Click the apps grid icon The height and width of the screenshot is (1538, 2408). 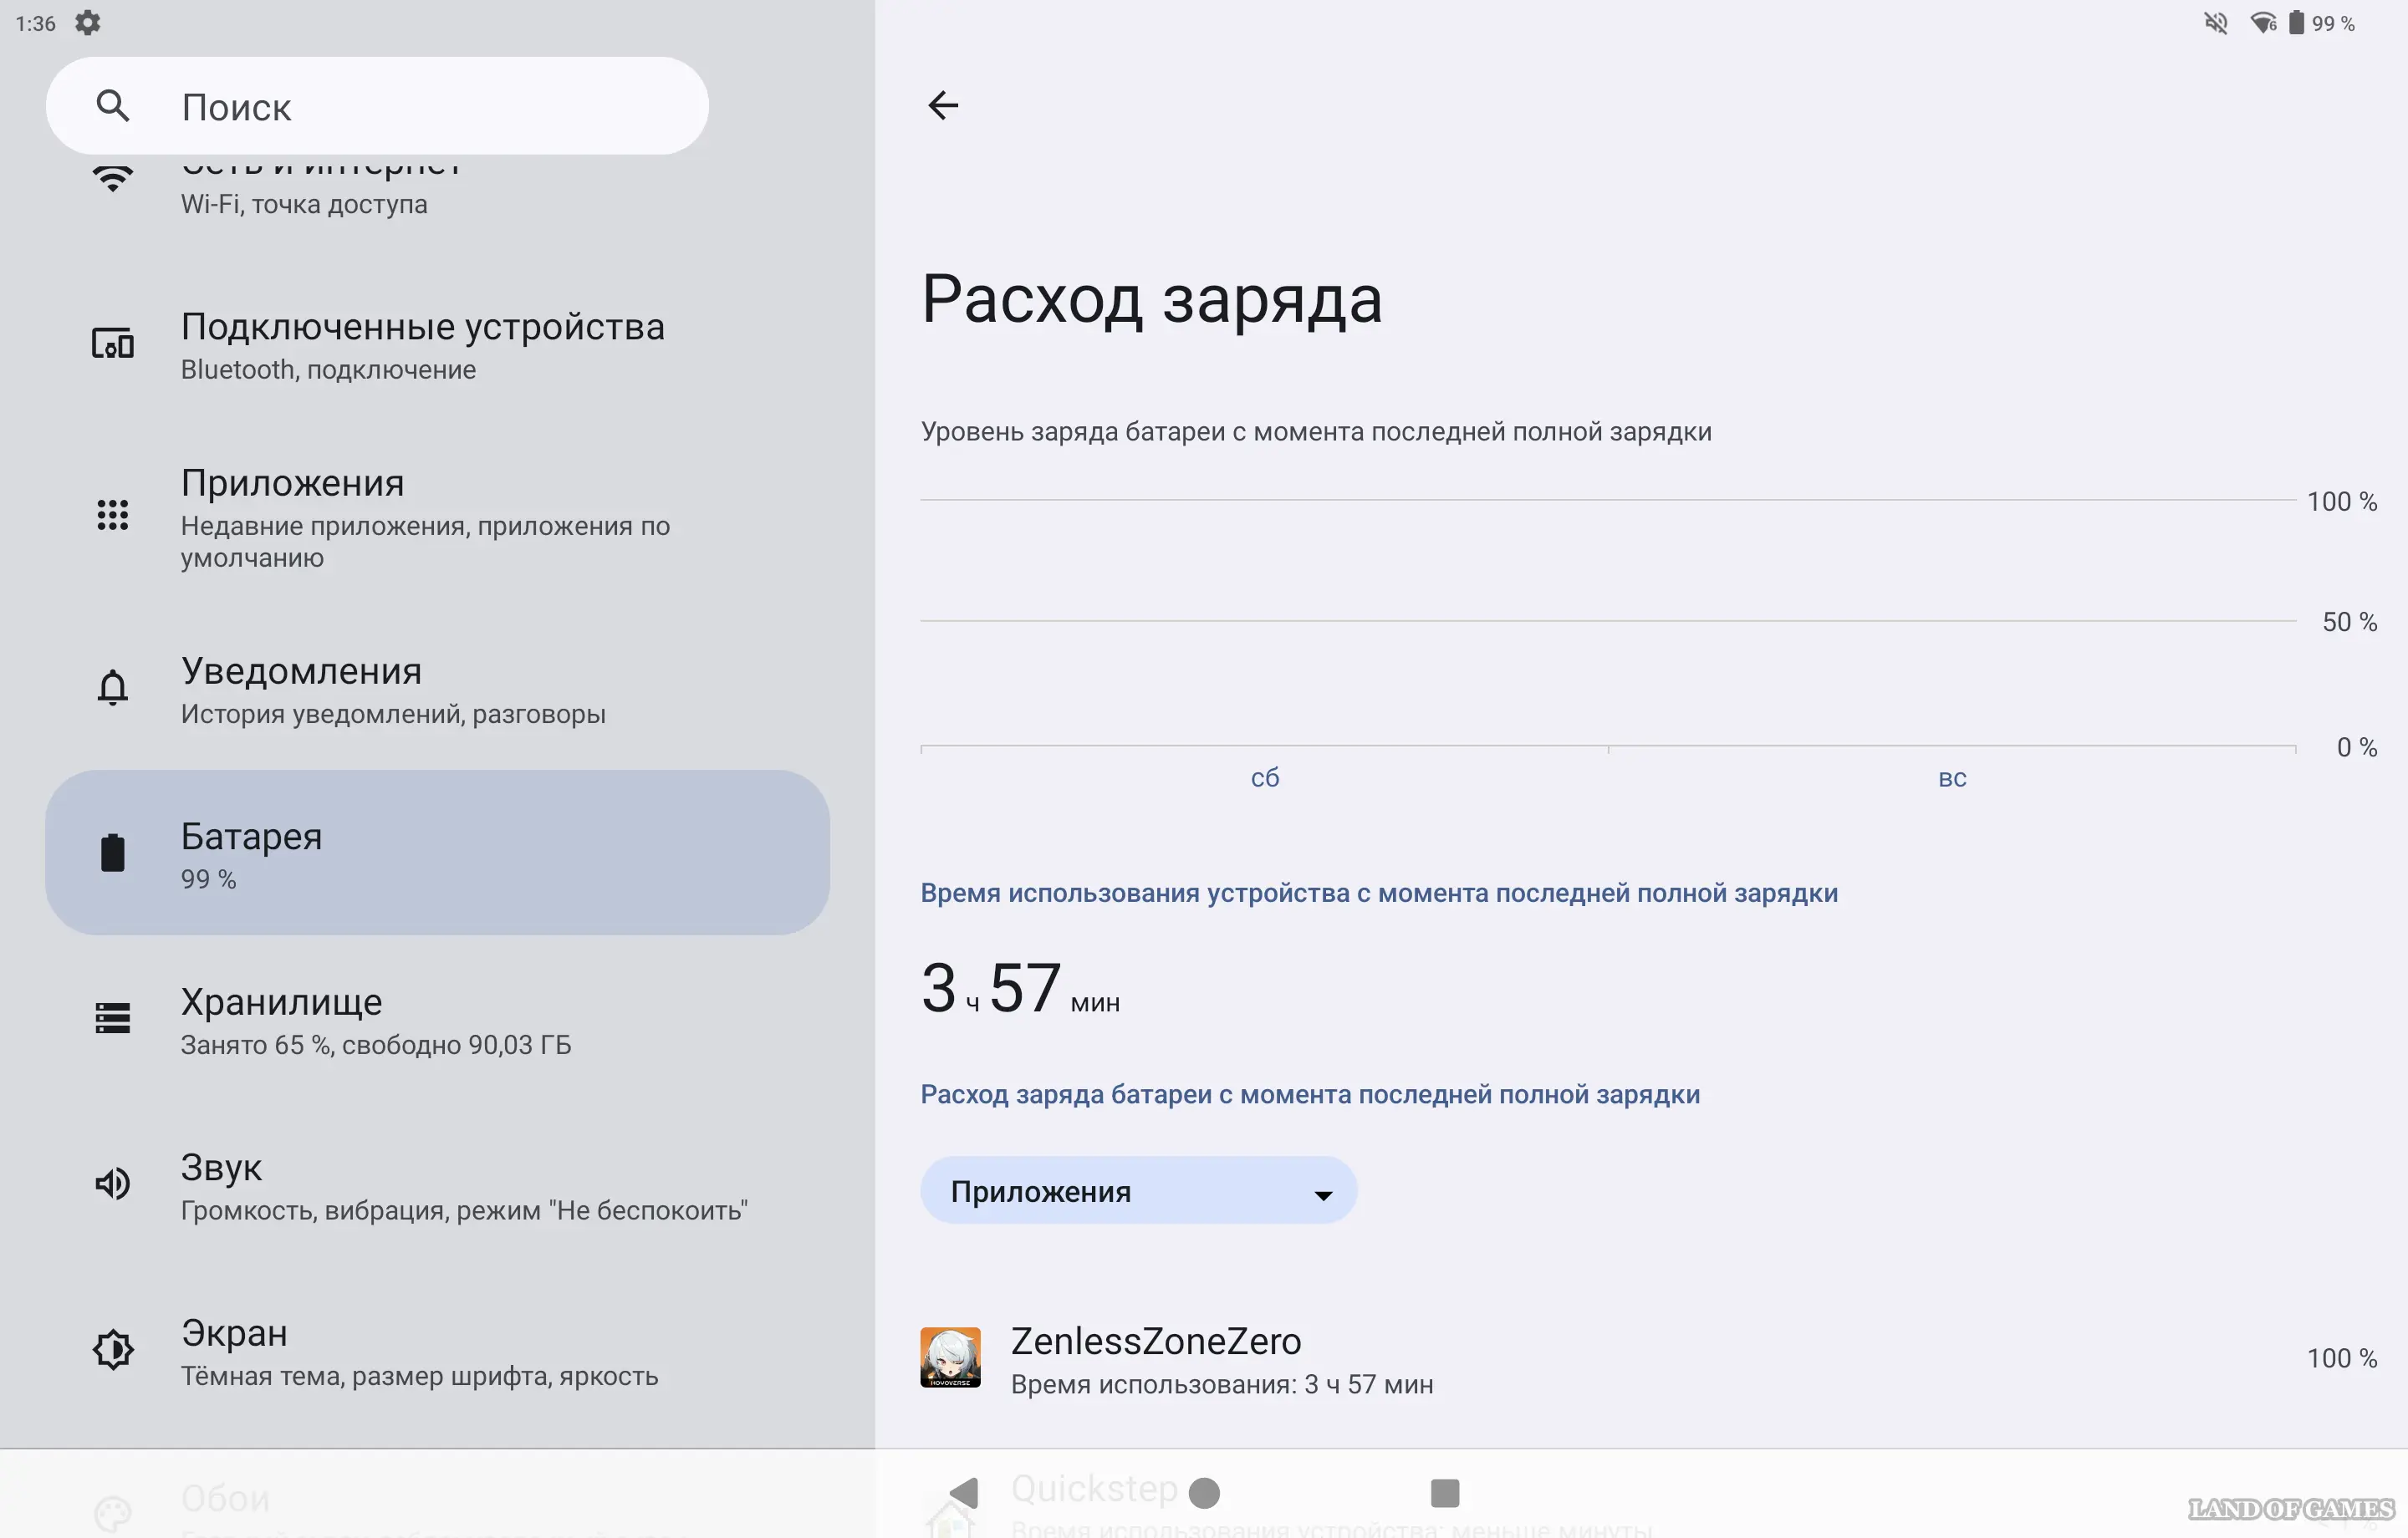point(113,515)
